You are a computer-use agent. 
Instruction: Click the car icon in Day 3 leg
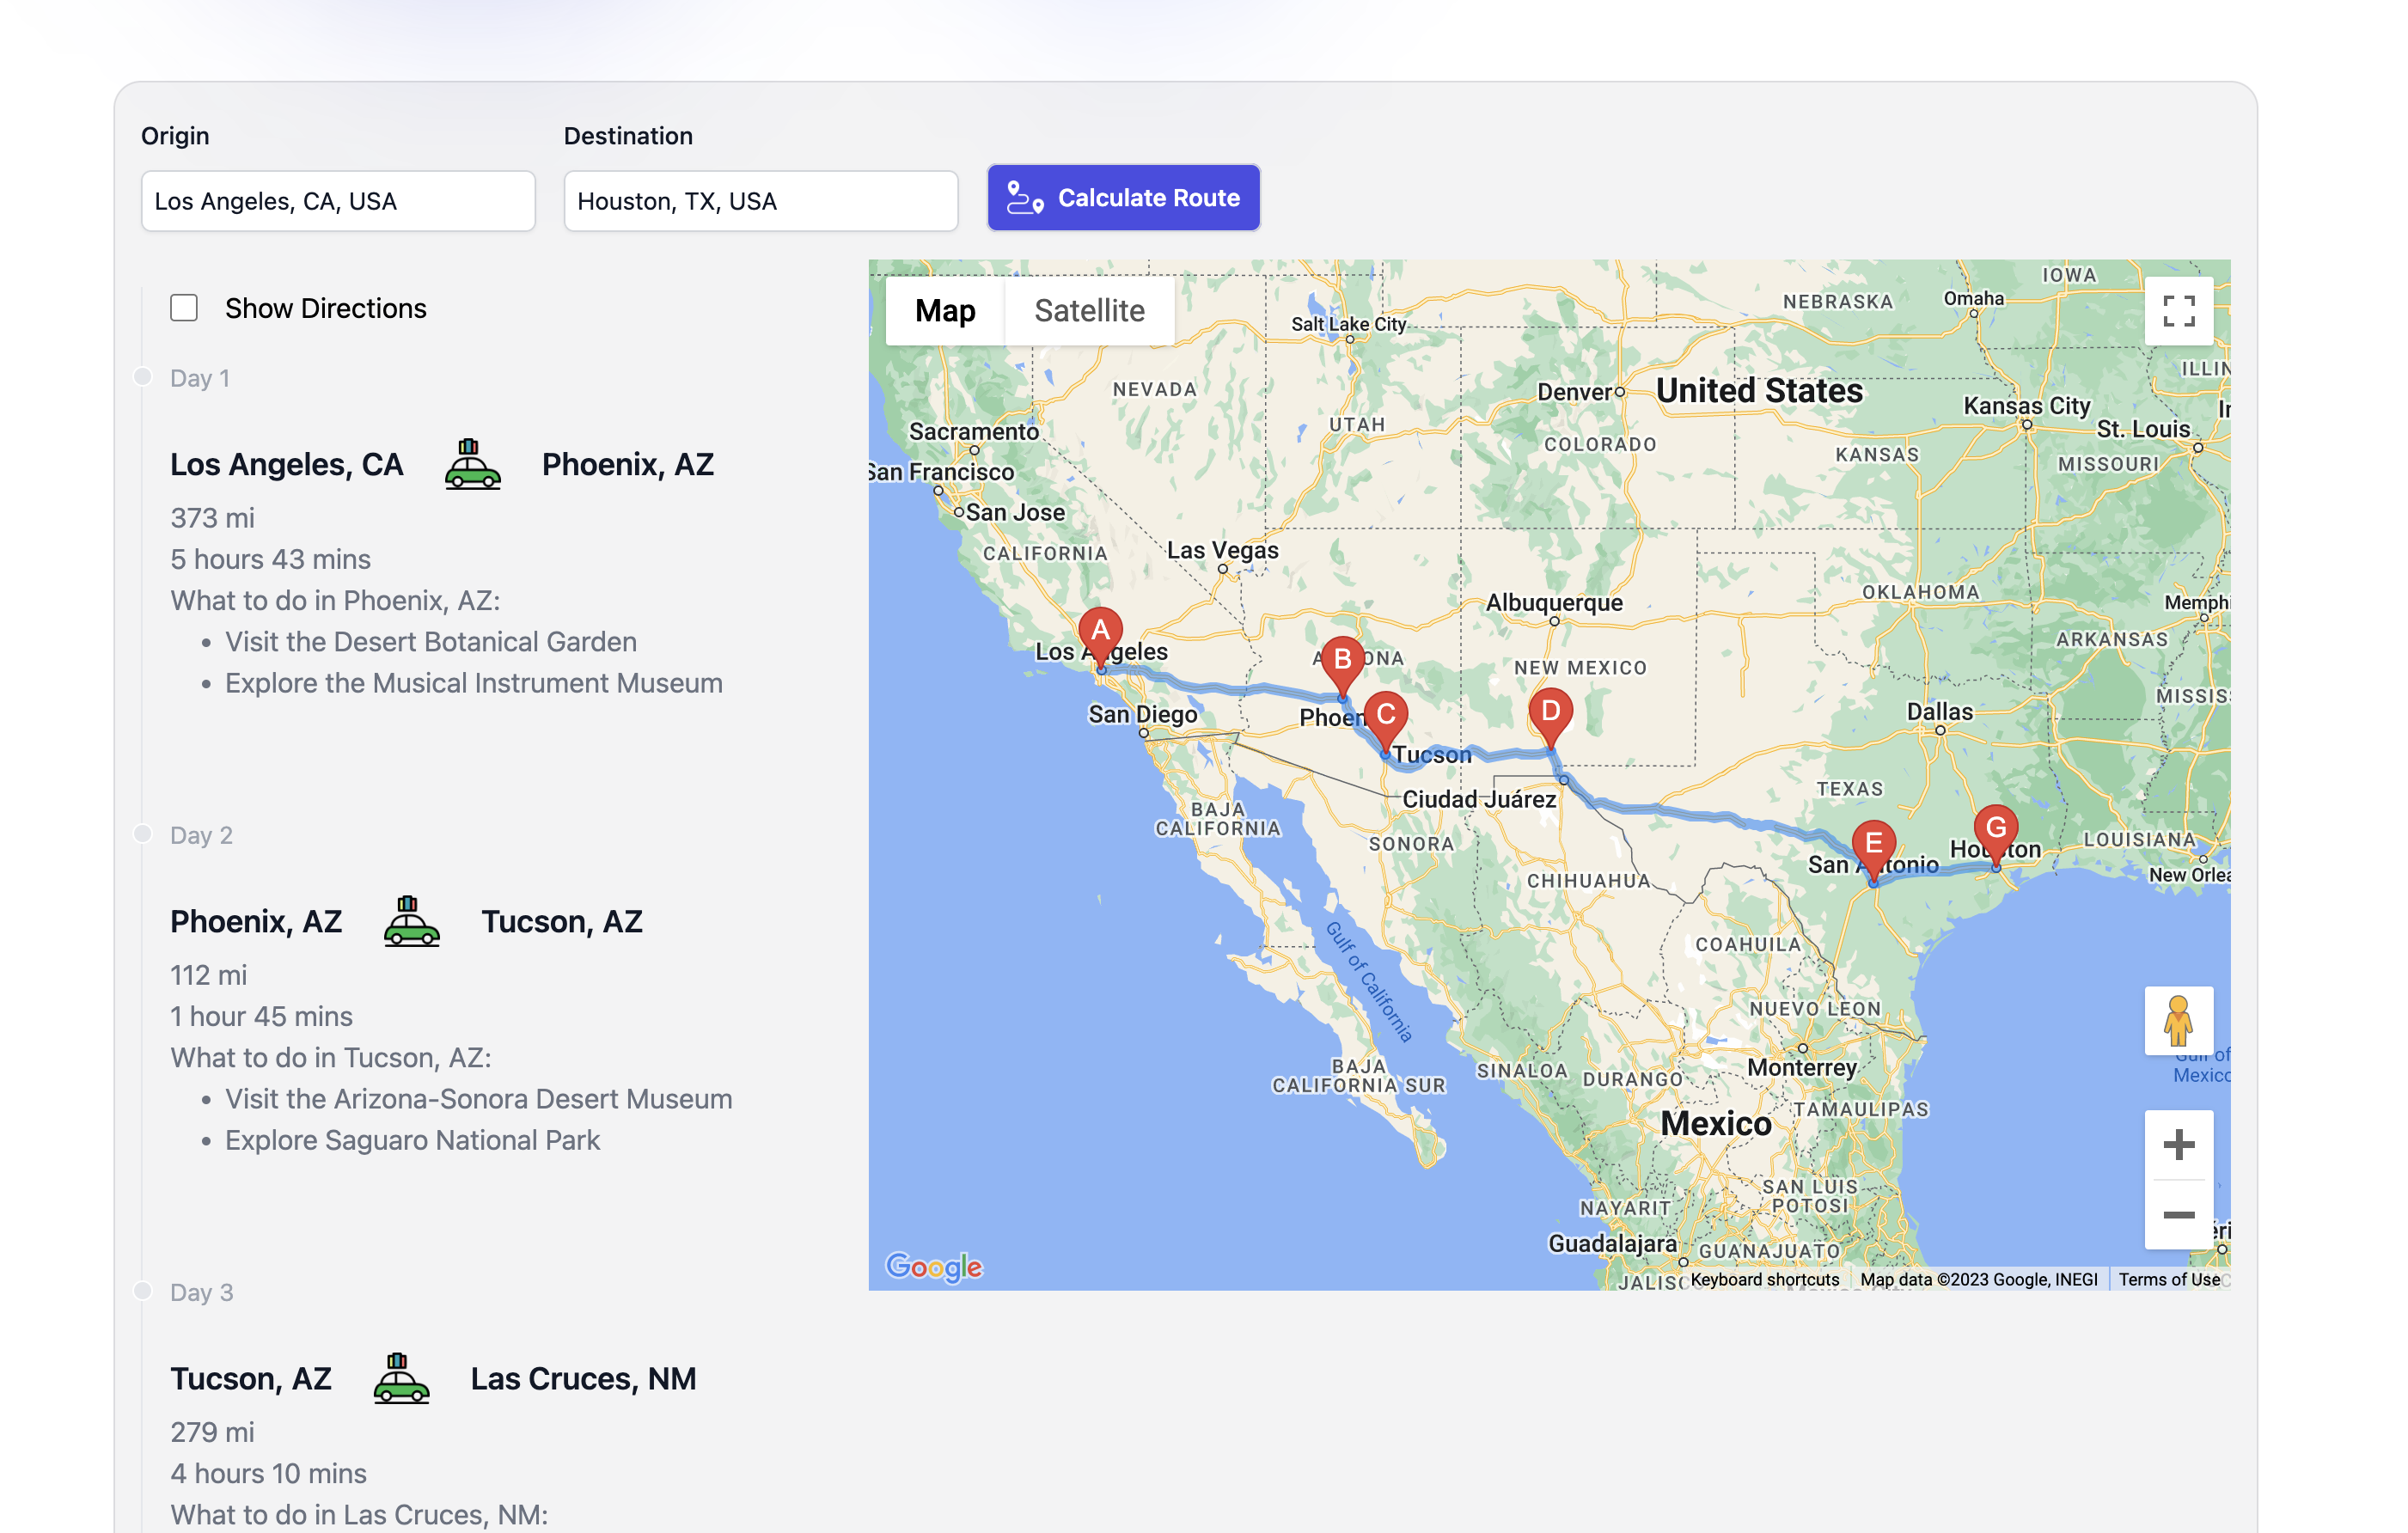[x=401, y=1378]
